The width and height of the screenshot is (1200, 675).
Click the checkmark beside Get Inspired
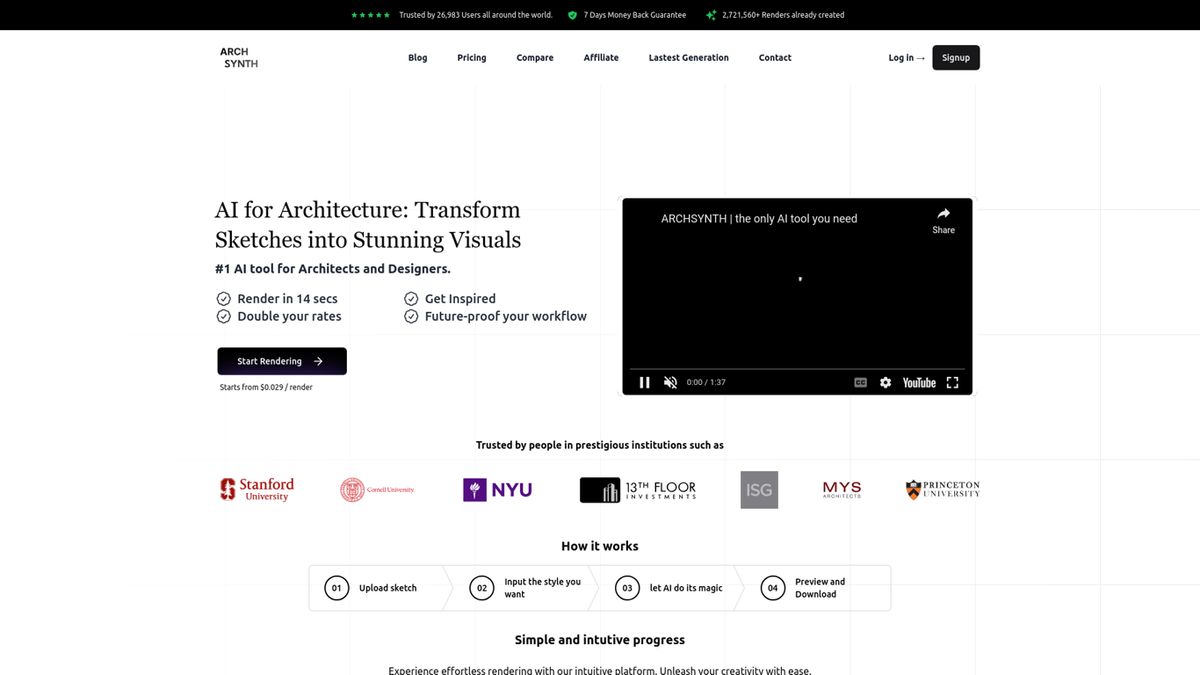tap(411, 298)
